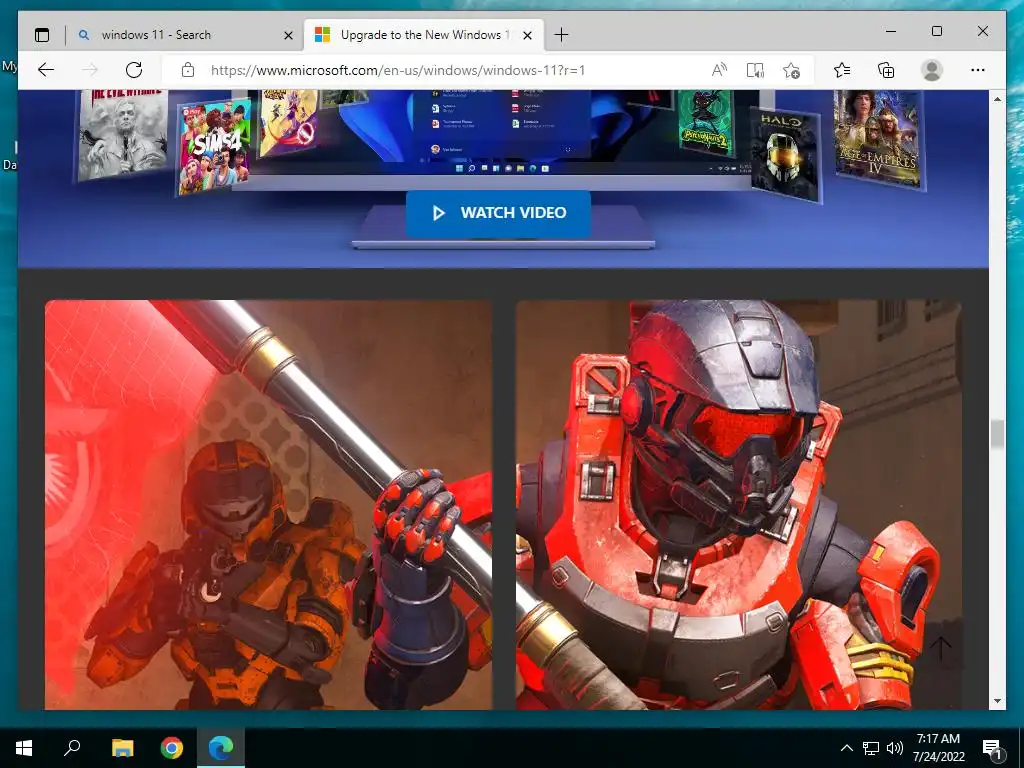This screenshot has width=1024, height=768.
Task: Open Edge Settings and more menu
Action: (x=978, y=70)
